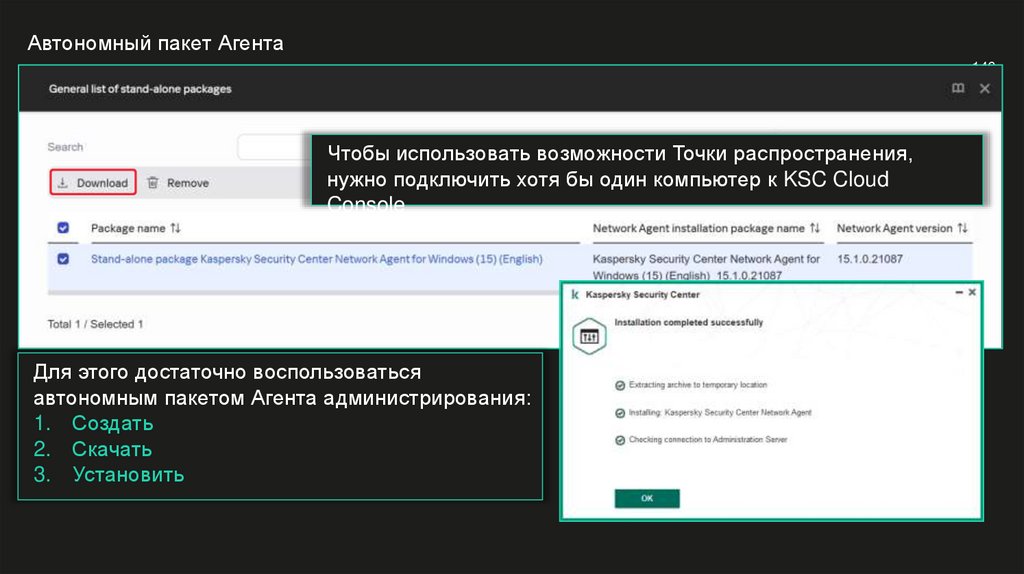Toggle the select-all checkbox in header
Viewport: 1024px width, 574px height.
coord(63,228)
